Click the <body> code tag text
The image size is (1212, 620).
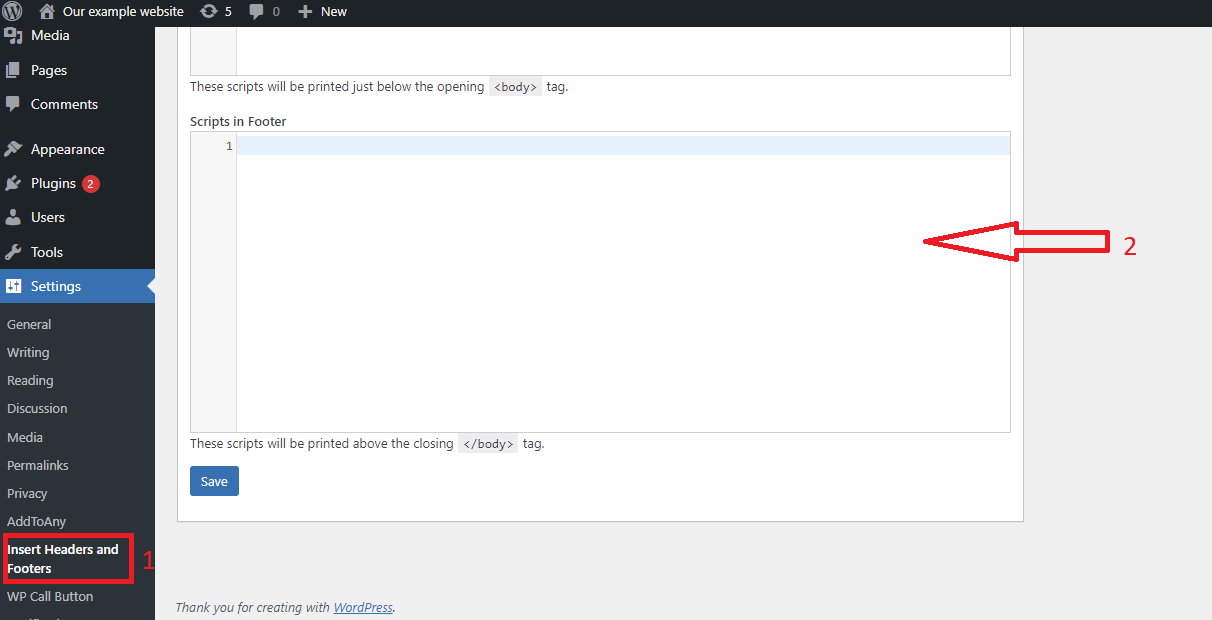tap(515, 87)
